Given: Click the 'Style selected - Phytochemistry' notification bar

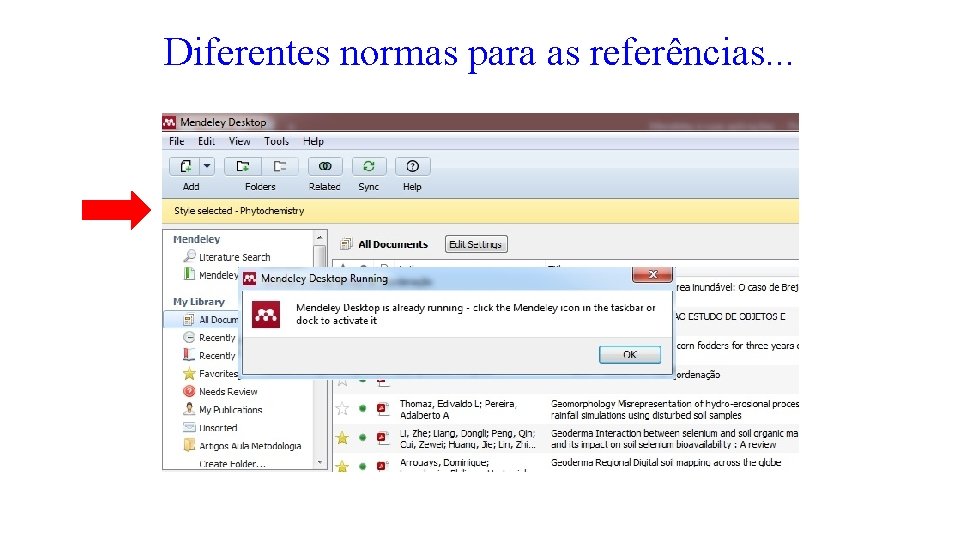Looking at the screenshot, I should point(480,211).
